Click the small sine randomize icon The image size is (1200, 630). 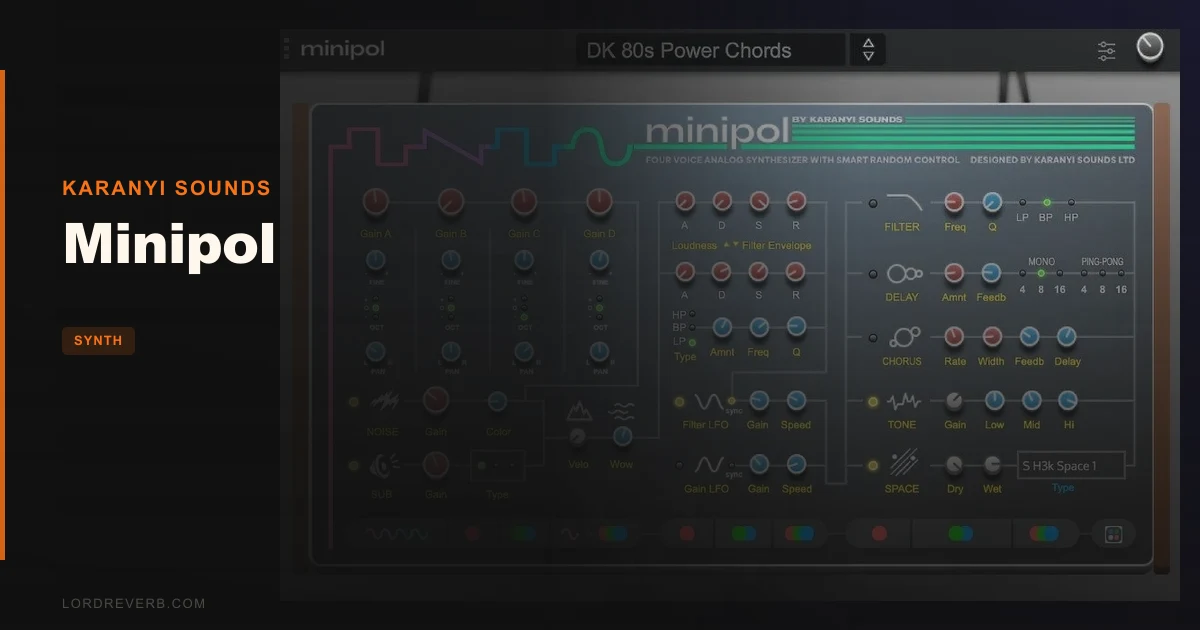(x=569, y=534)
